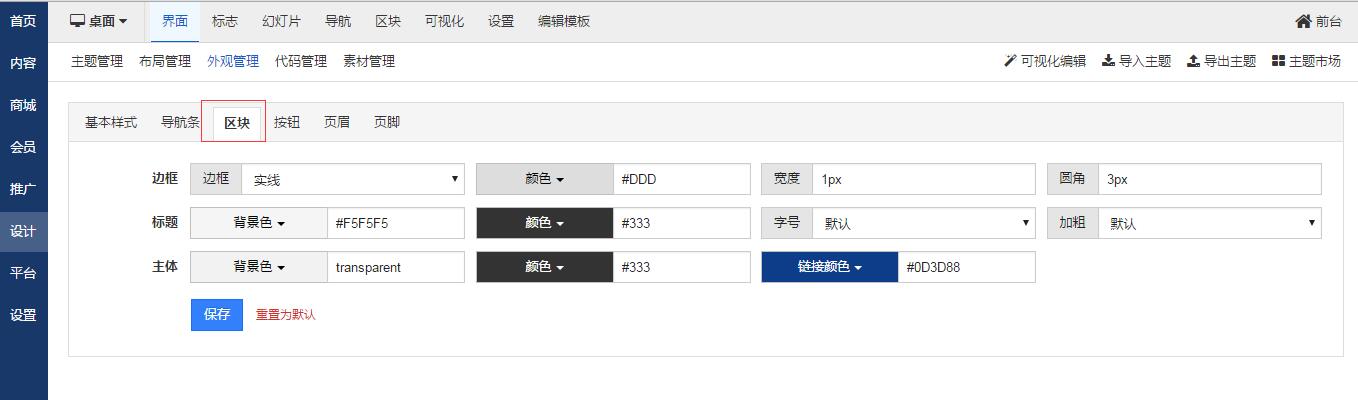This screenshot has width=1358, height=400.
Task: Switch to the 按钮 tab
Action: coord(287,122)
